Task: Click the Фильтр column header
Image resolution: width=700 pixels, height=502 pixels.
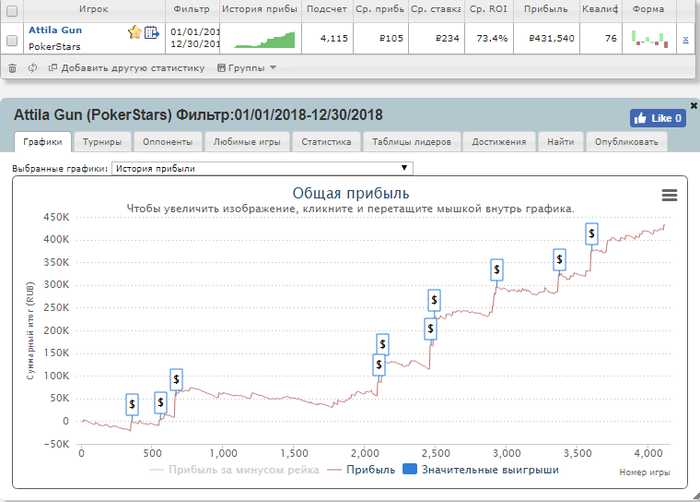Action: click(x=192, y=9)
